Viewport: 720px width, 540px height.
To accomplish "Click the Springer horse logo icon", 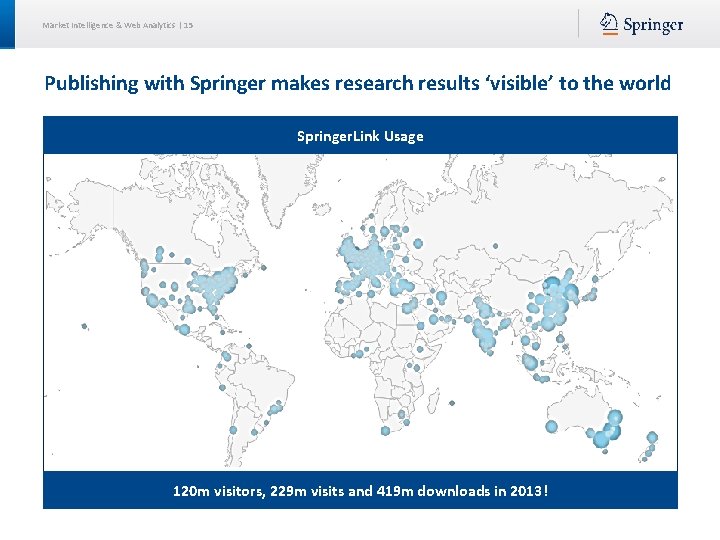I will [x=609, y=24].
